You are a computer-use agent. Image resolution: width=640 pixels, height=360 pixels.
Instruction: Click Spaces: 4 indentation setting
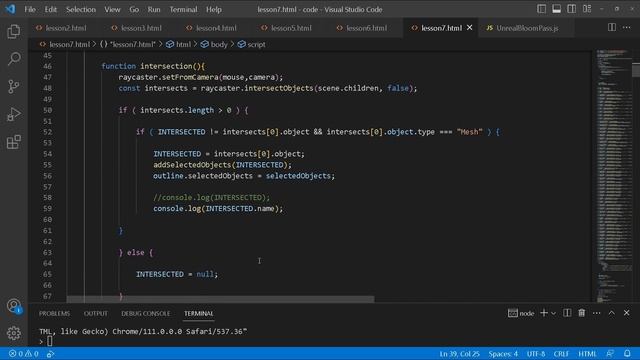503,353
